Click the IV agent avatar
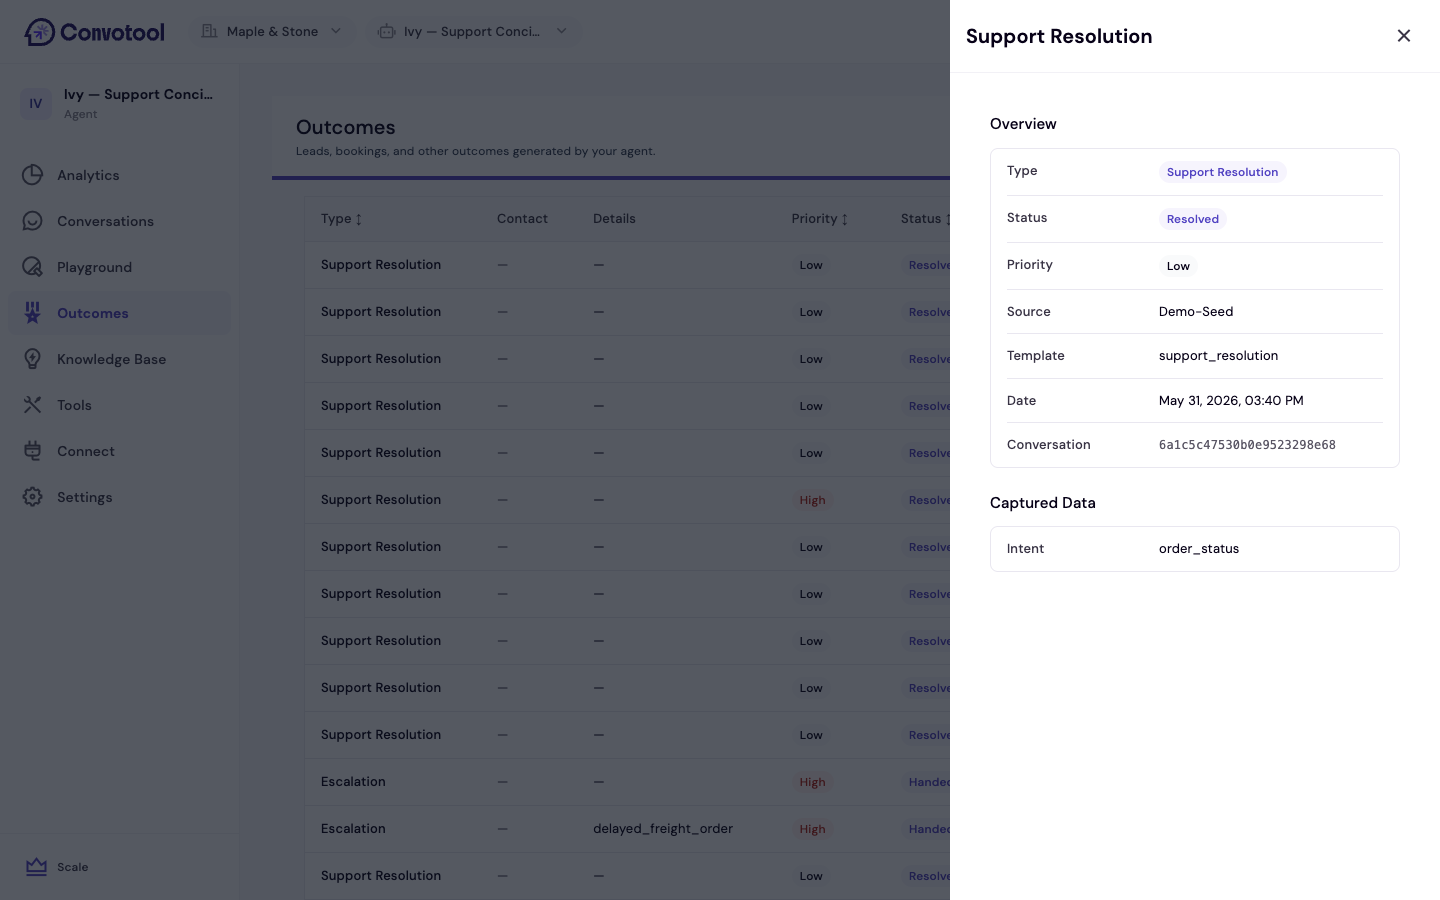Viewport: 1440px width, 900px height. click(x=36, y=103)
